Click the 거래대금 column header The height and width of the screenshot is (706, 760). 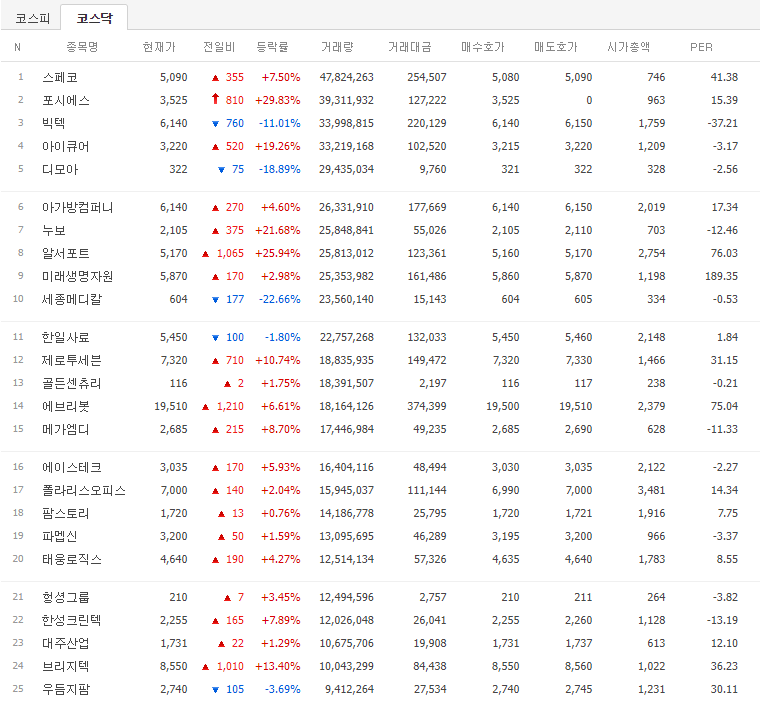410,47
